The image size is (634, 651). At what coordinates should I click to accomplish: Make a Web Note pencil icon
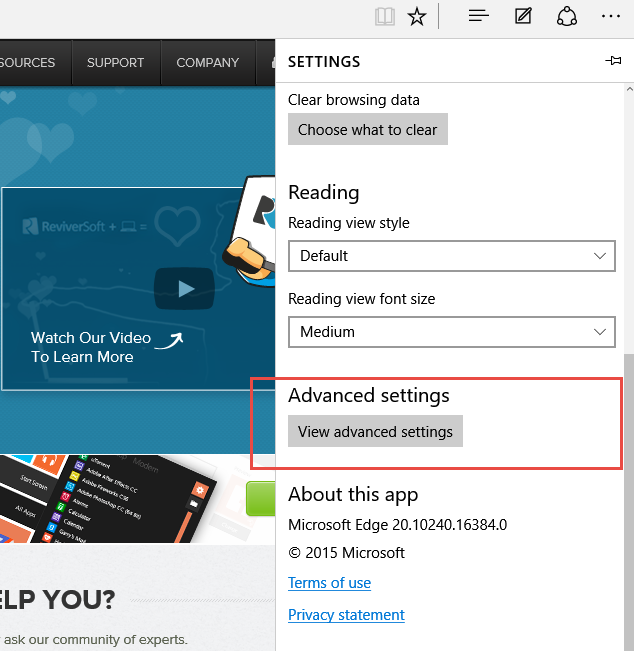coord(523,16)
